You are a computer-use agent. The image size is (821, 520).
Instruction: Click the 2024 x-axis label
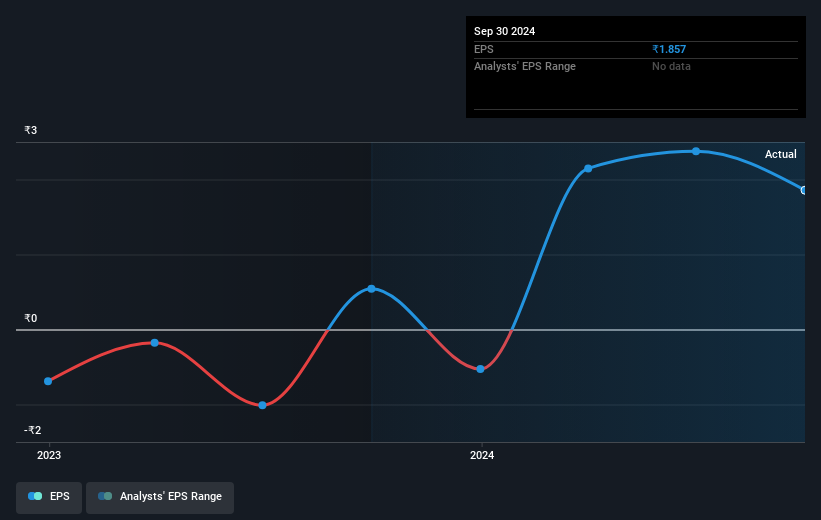[482, 455]
